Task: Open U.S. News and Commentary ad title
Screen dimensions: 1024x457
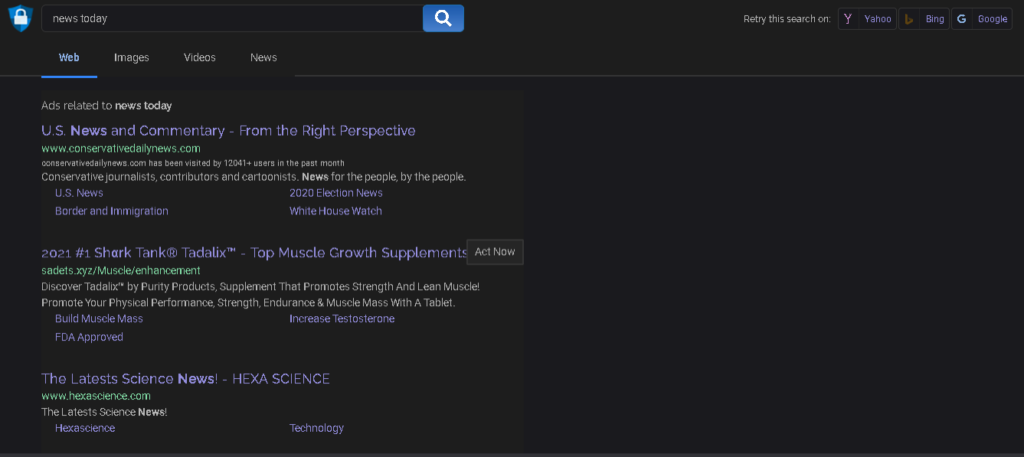Action: [x=228, y=131]
